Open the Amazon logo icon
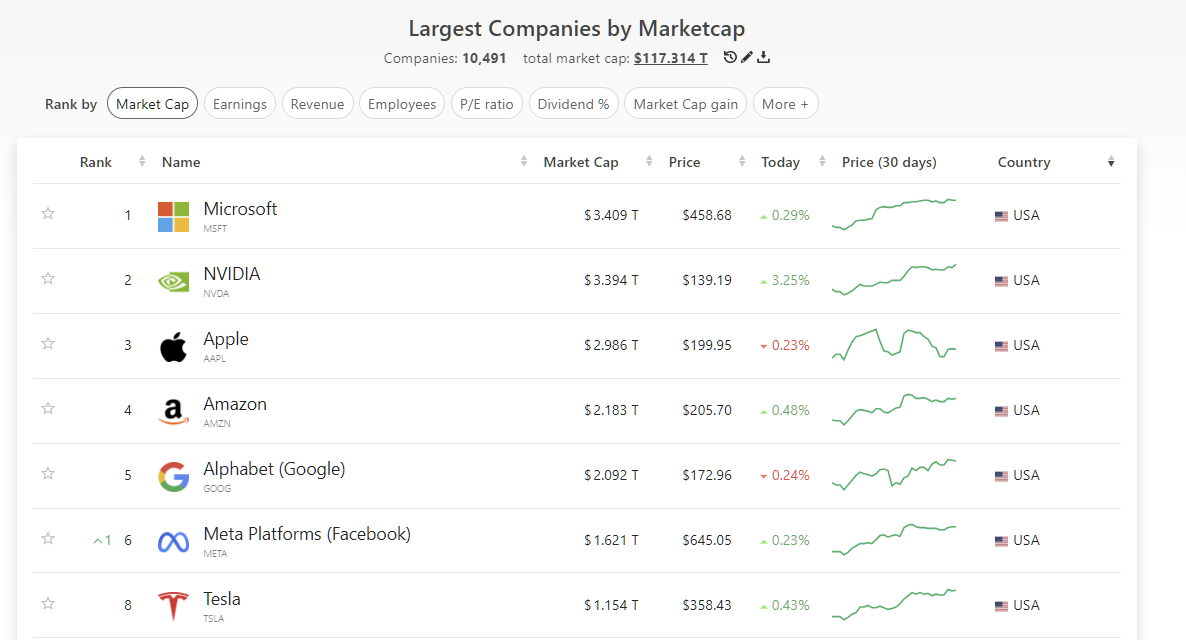The height and width of the screenshot is (640, 1186). click(173, 412)
